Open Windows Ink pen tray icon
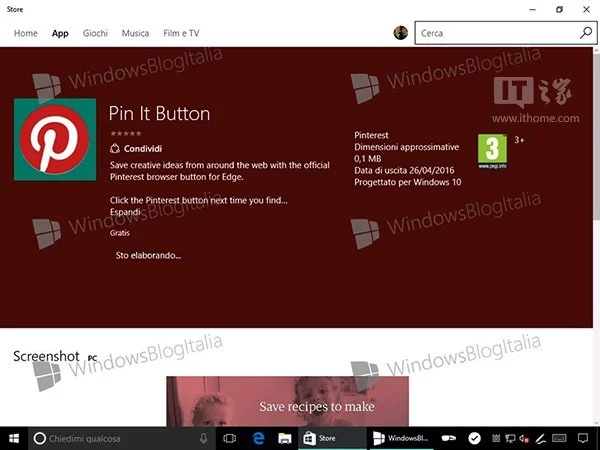The width and height of the screenshot is (600, 450). [x=540, y=439]
